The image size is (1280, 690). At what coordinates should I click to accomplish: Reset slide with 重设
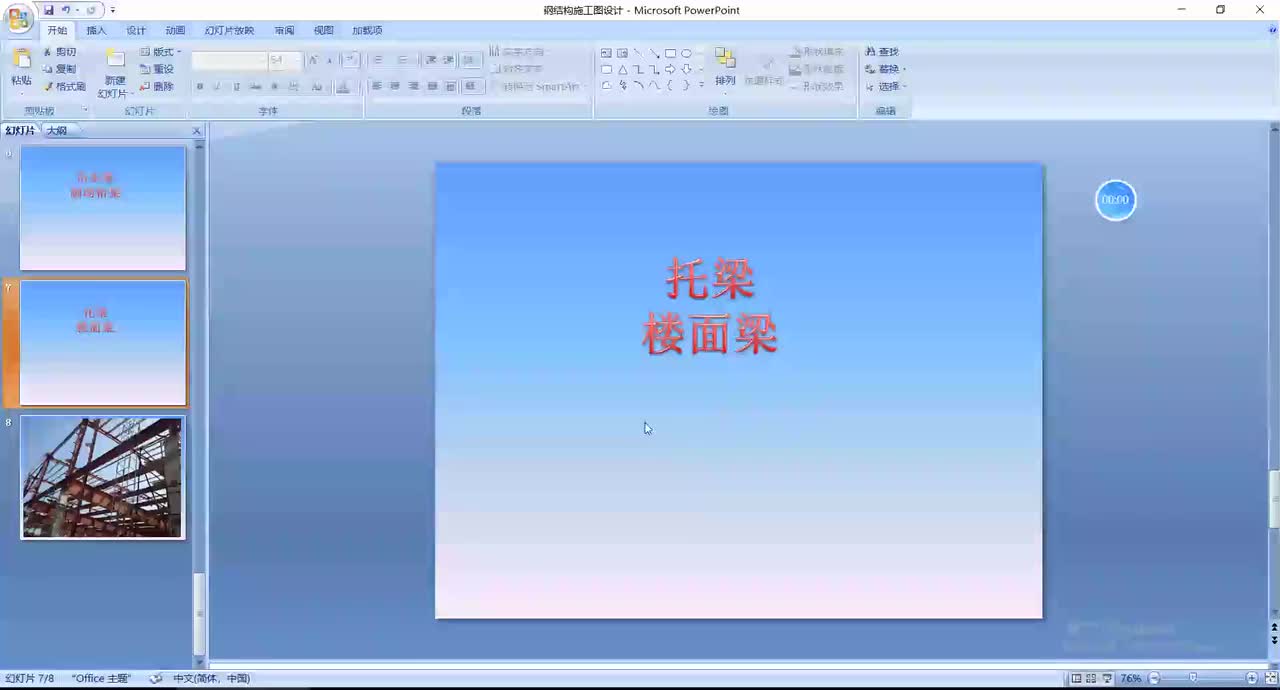tap(157, 69)
